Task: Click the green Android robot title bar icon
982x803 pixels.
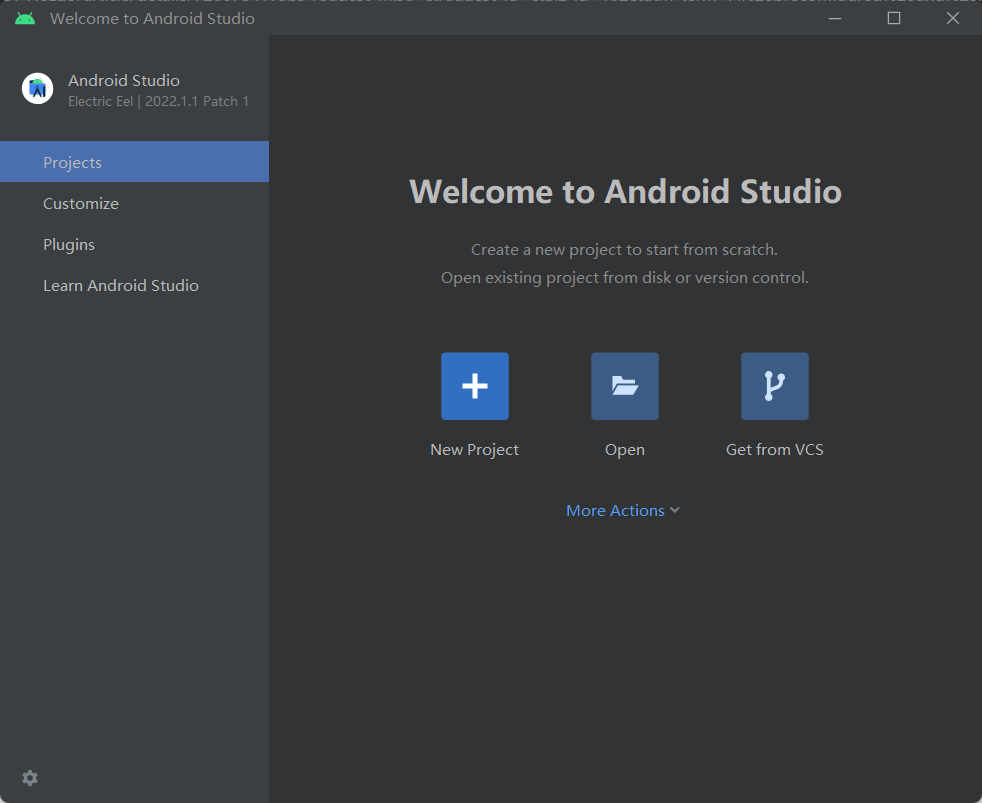Action: tap(25, 18)
